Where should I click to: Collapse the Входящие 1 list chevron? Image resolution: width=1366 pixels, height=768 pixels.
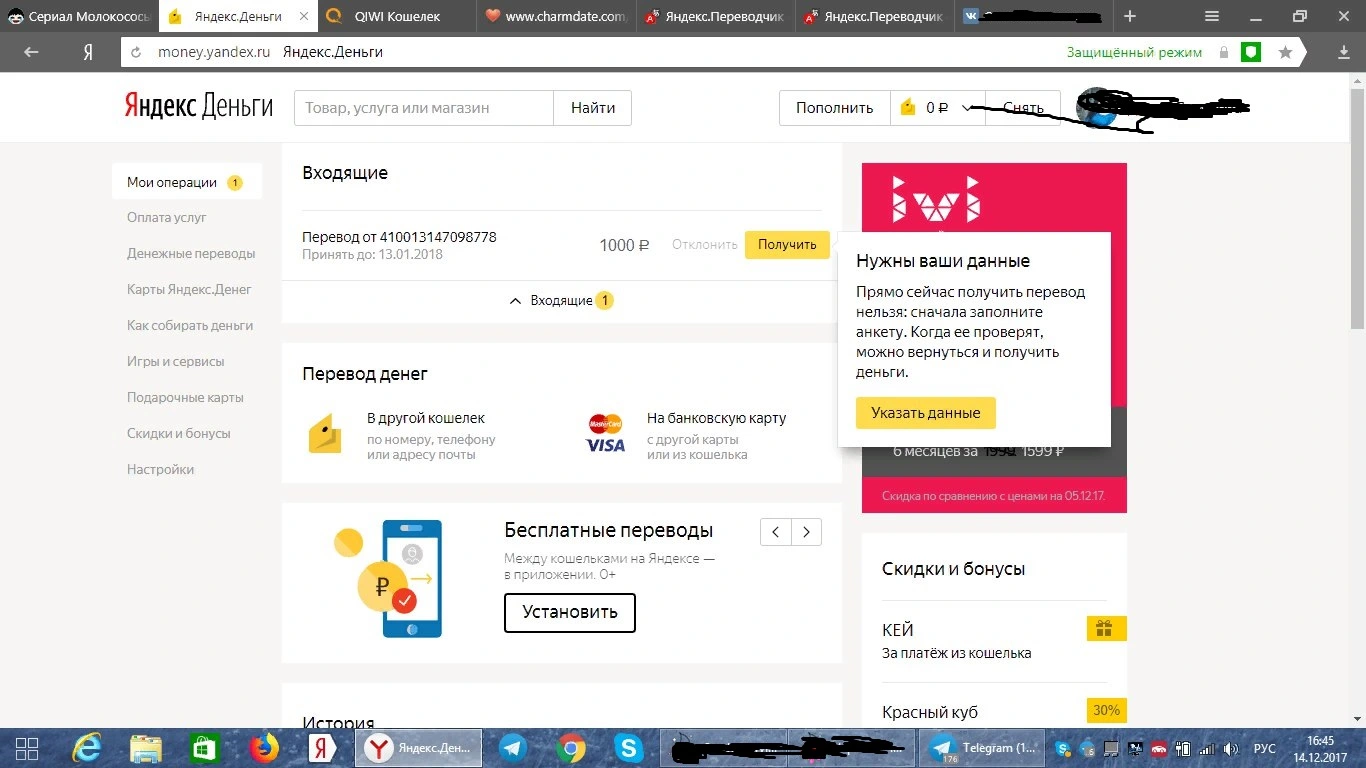(515, 300)
